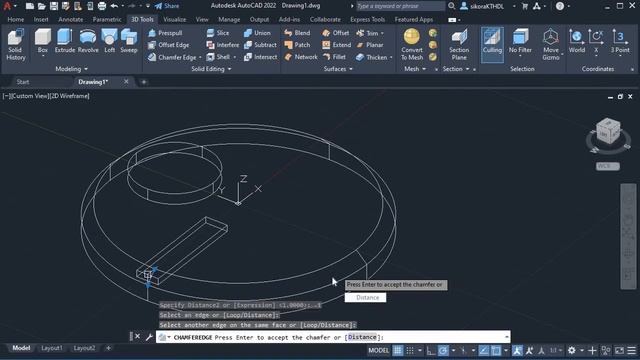640x360 pixels.
Task: Switch to the Annotate ribbon tab
Action: click(70, 19)
